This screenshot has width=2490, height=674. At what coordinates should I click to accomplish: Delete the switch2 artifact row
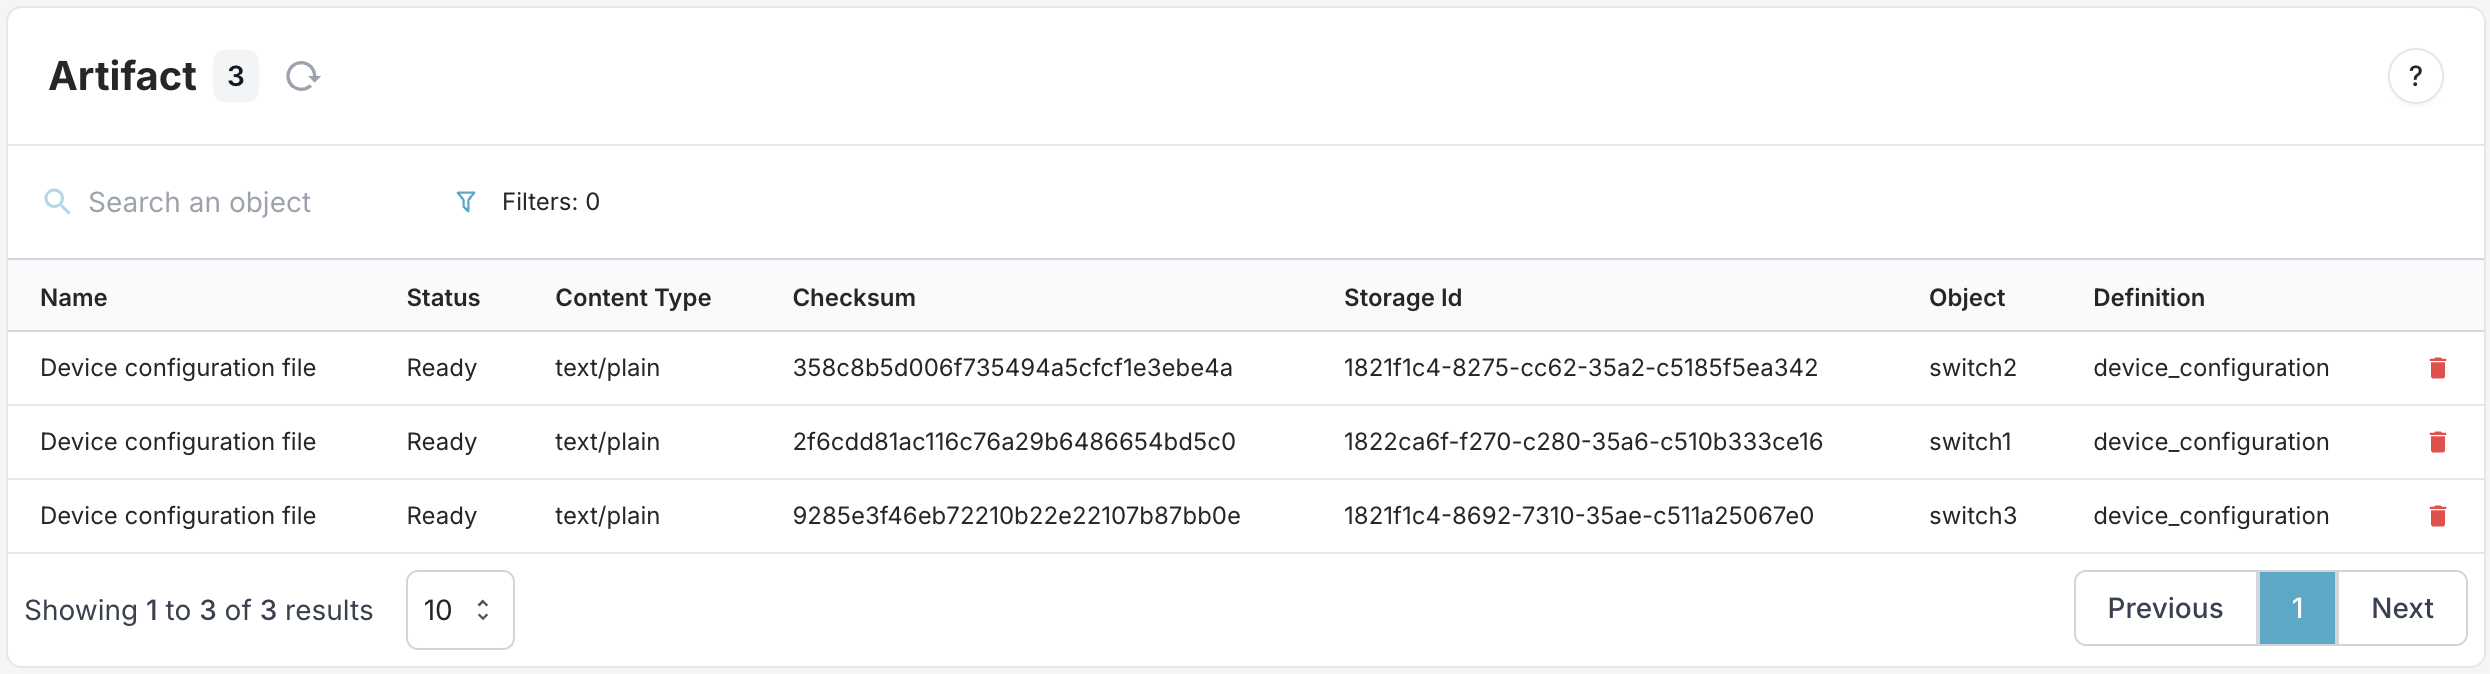click(x=2437, y=368)
